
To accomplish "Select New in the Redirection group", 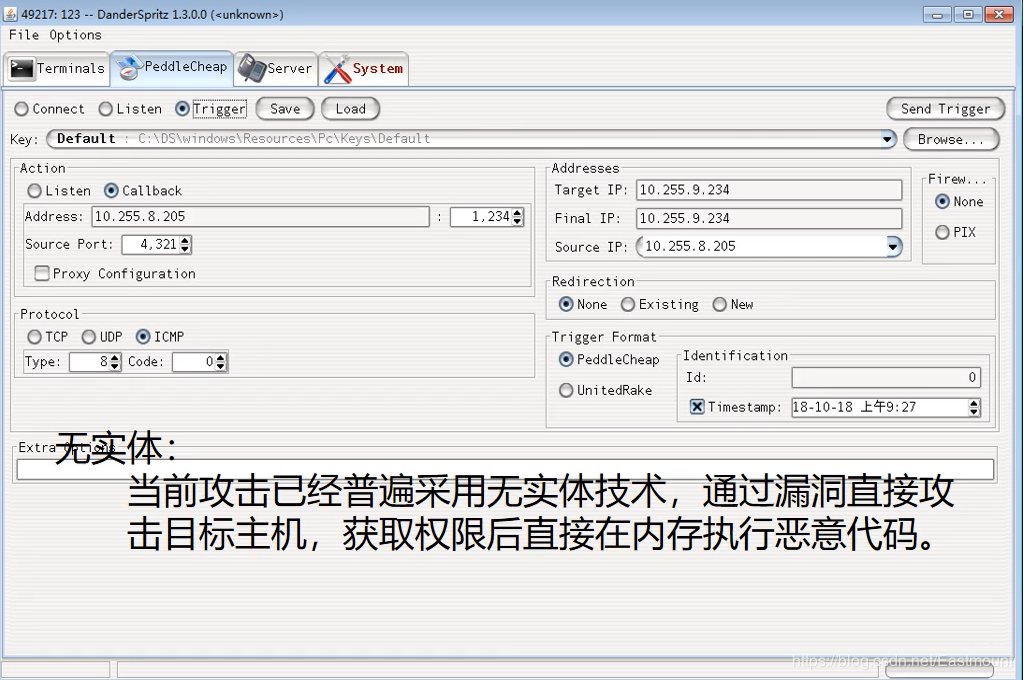I will click(x=720, y=304).
